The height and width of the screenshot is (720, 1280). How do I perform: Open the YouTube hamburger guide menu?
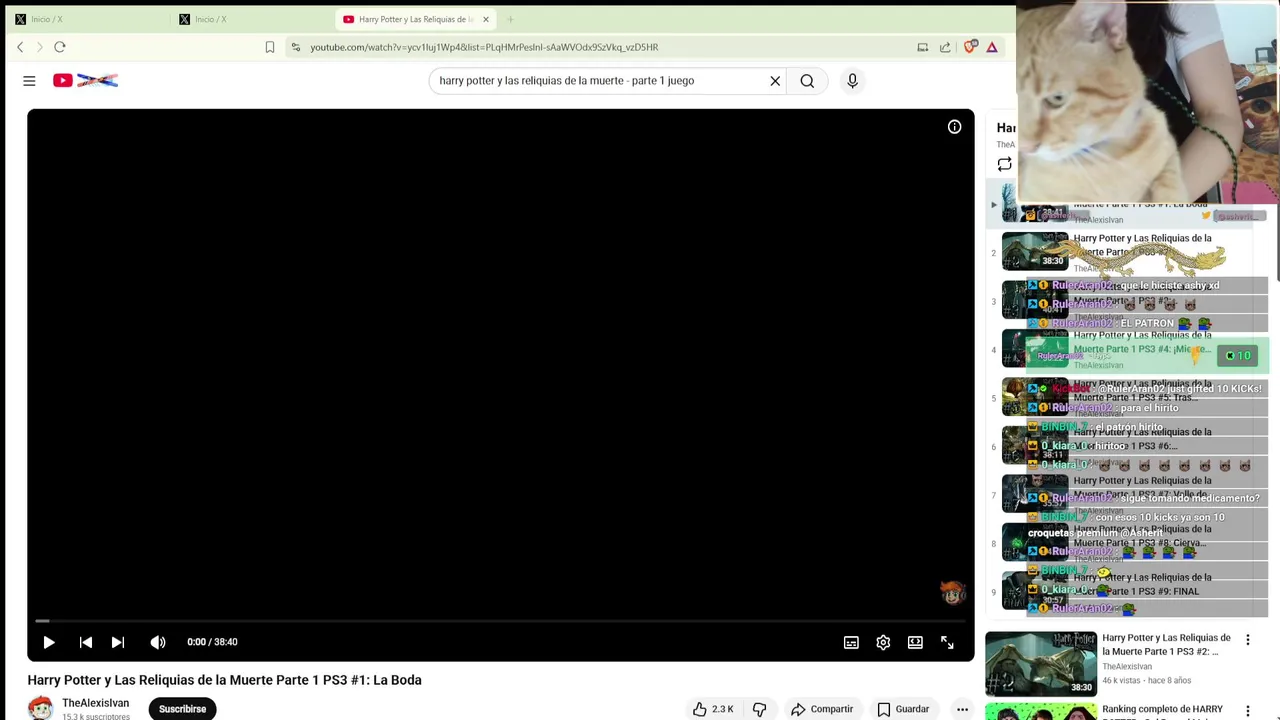click(29, 81)
